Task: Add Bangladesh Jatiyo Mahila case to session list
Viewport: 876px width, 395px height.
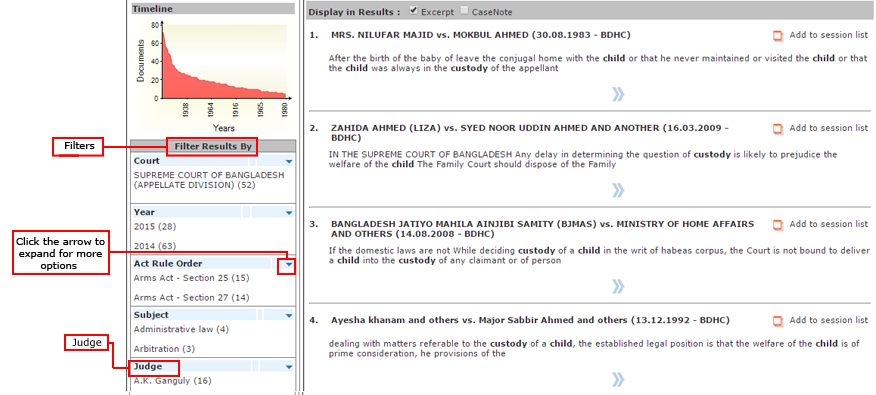Action: pyautogui.click(x=820, y=225)
